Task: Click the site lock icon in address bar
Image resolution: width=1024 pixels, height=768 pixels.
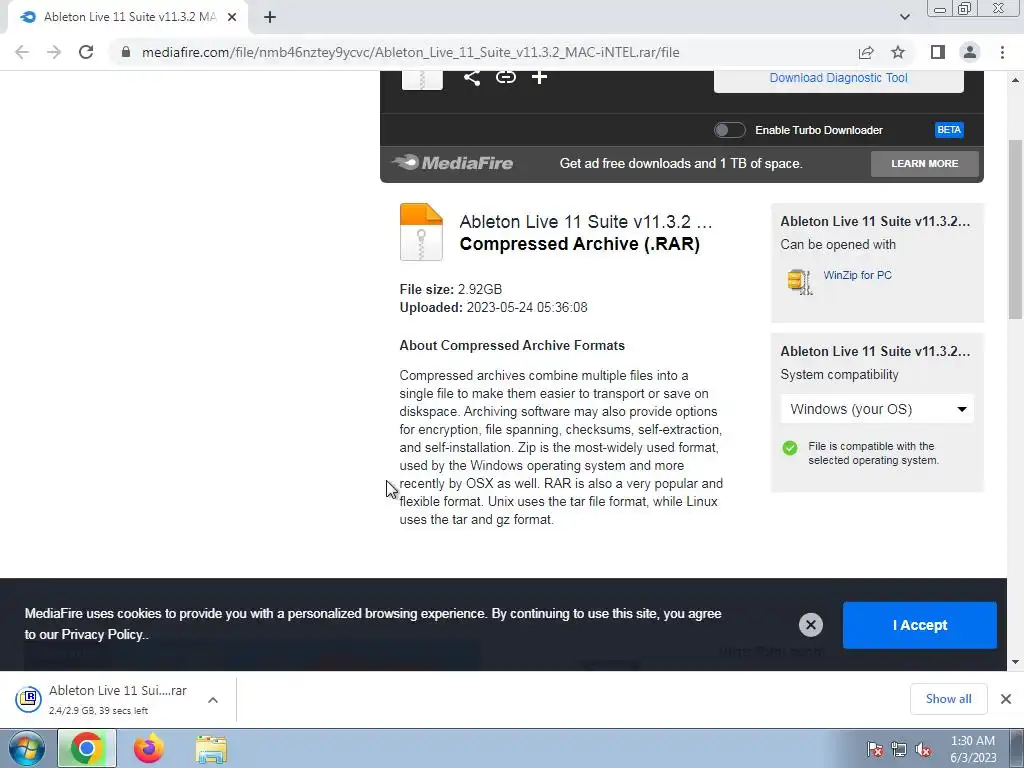Action: [x=126, y=52]
